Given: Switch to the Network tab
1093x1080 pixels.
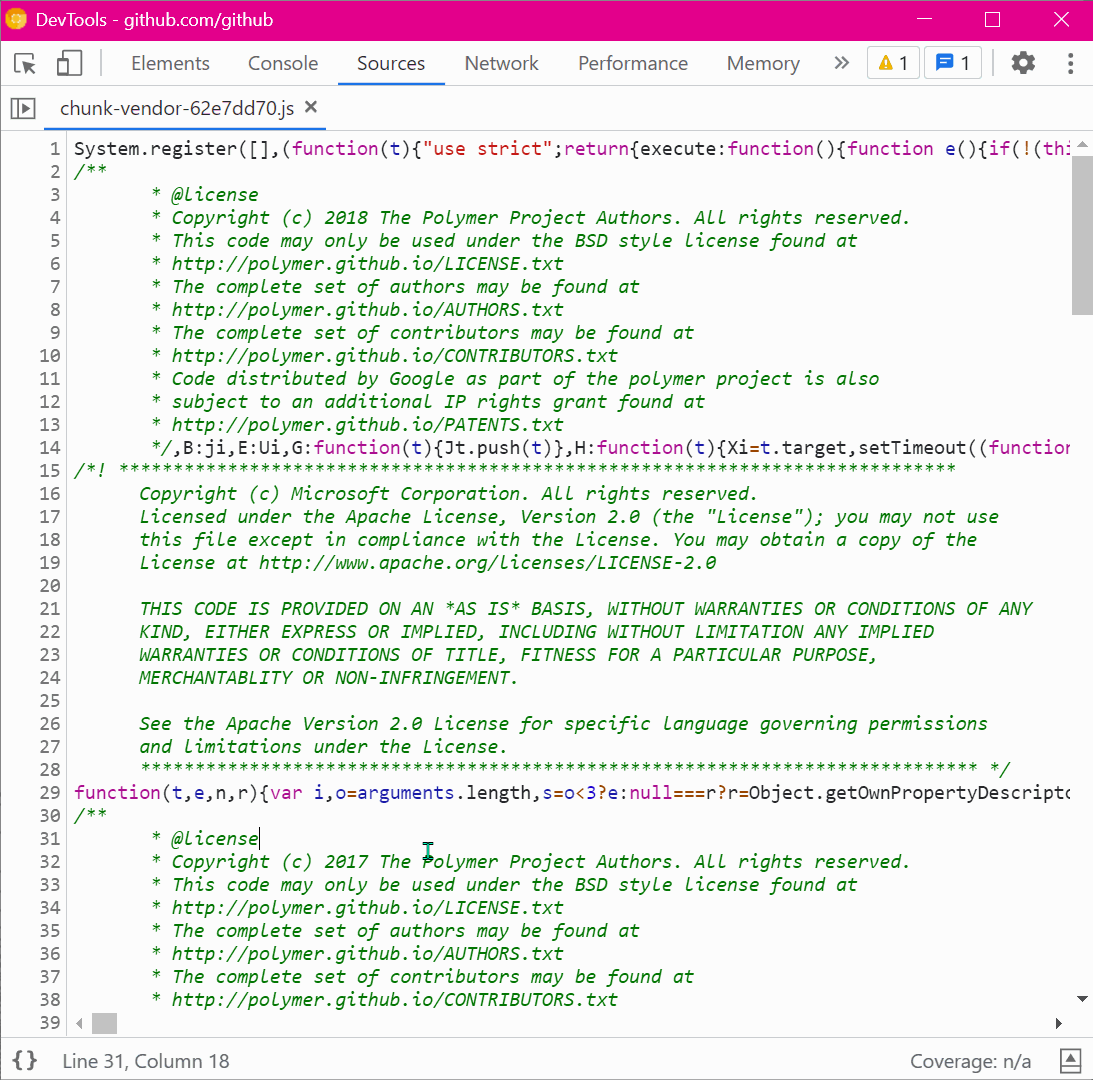Looking at the screenshot, I should click(x=501, y=62).
